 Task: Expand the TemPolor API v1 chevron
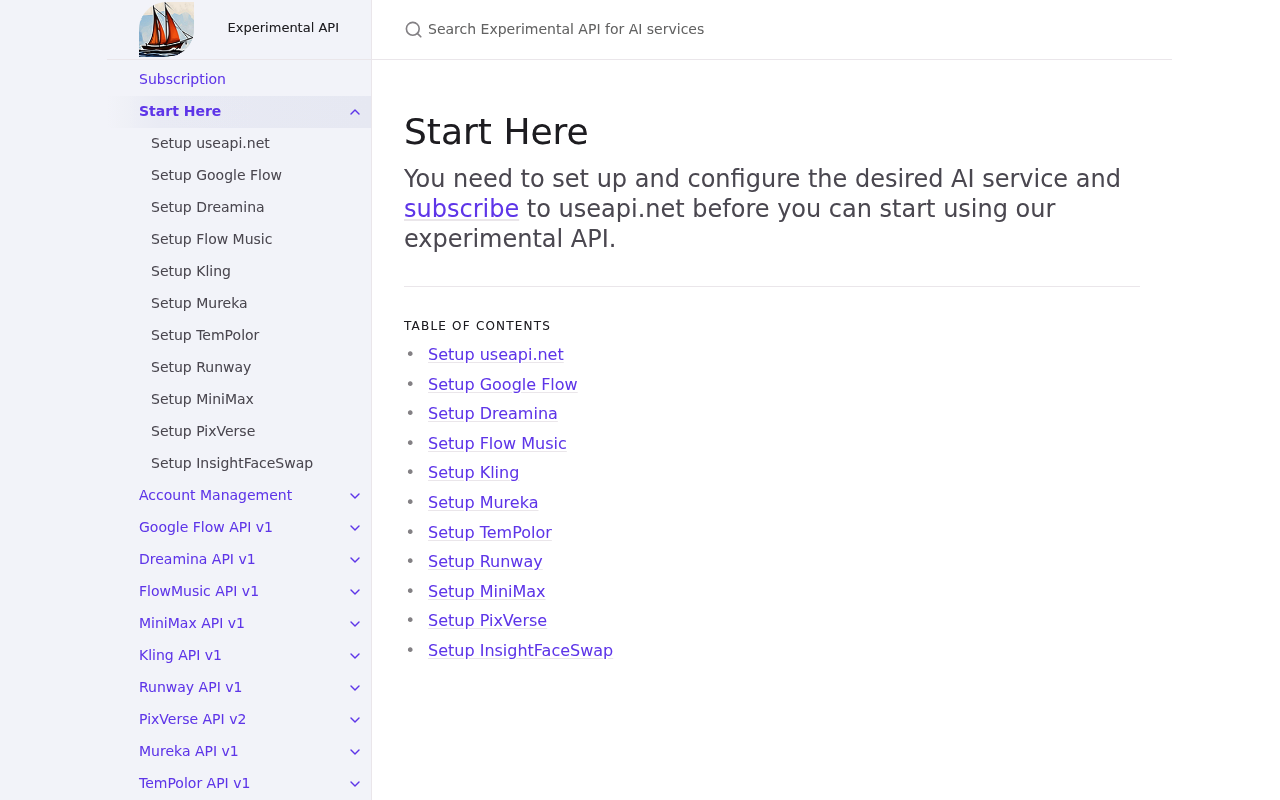click(355, 784)
